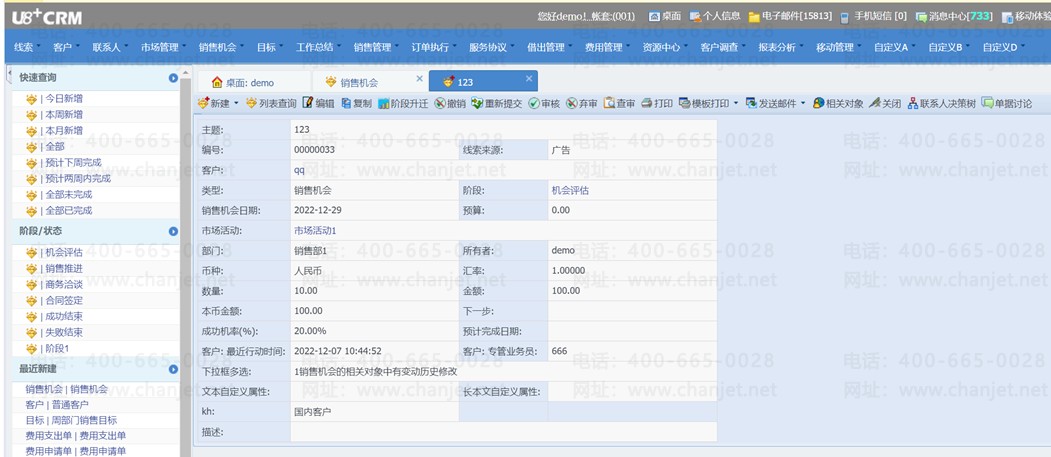Expand the 发送邮件 dropdown arrow
This screenshot has width=1051, height=457.
click(803, 104)
